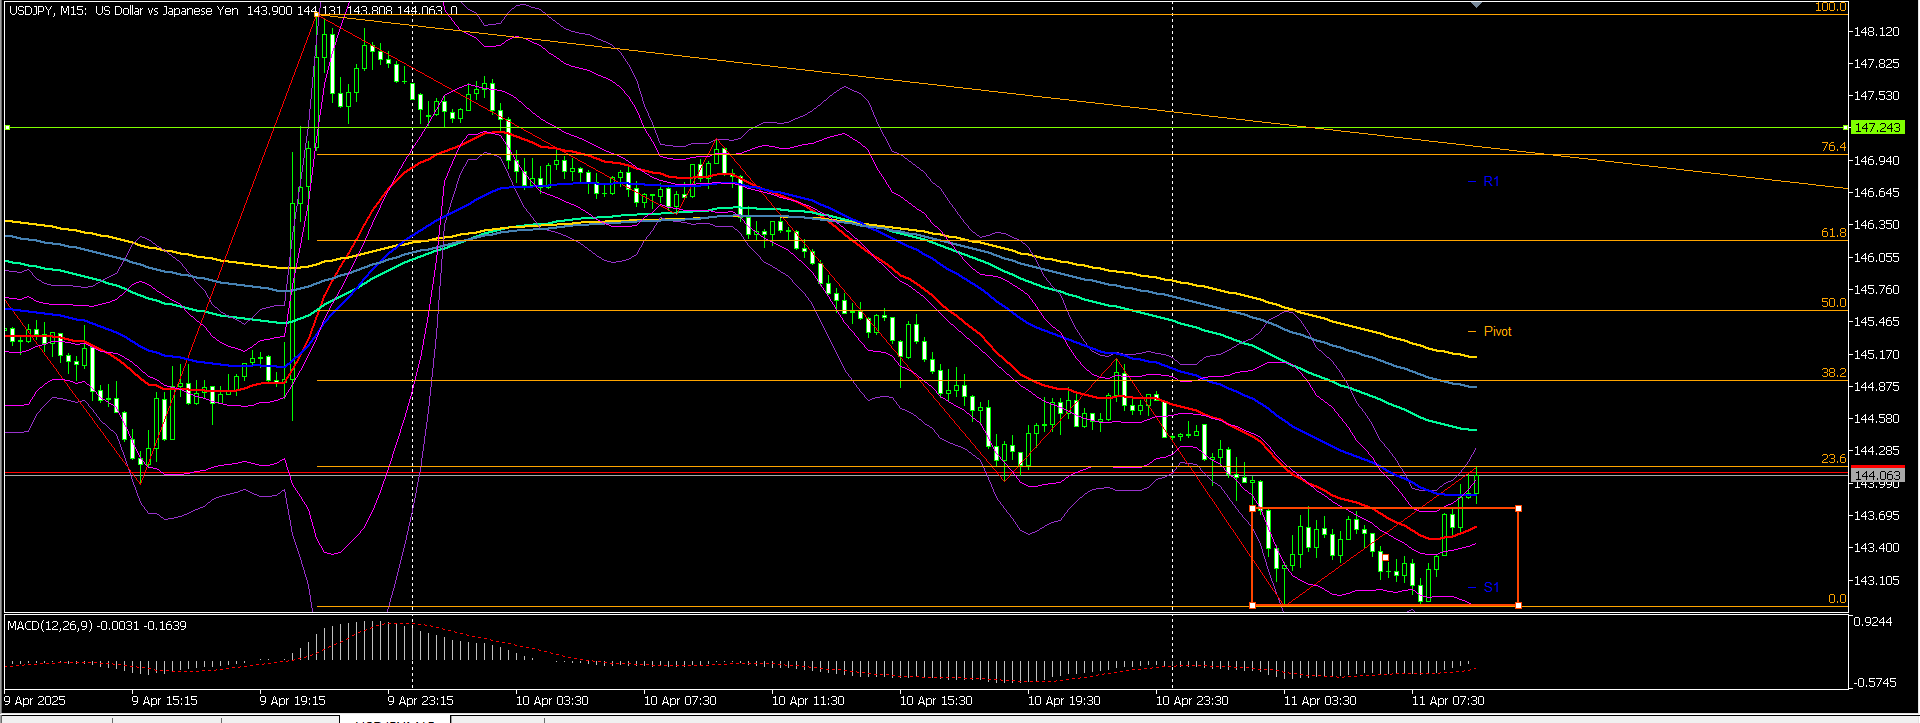Click 148.120 on the price scale
This screenshot has width=1920, height=723.
point(1876,31)
